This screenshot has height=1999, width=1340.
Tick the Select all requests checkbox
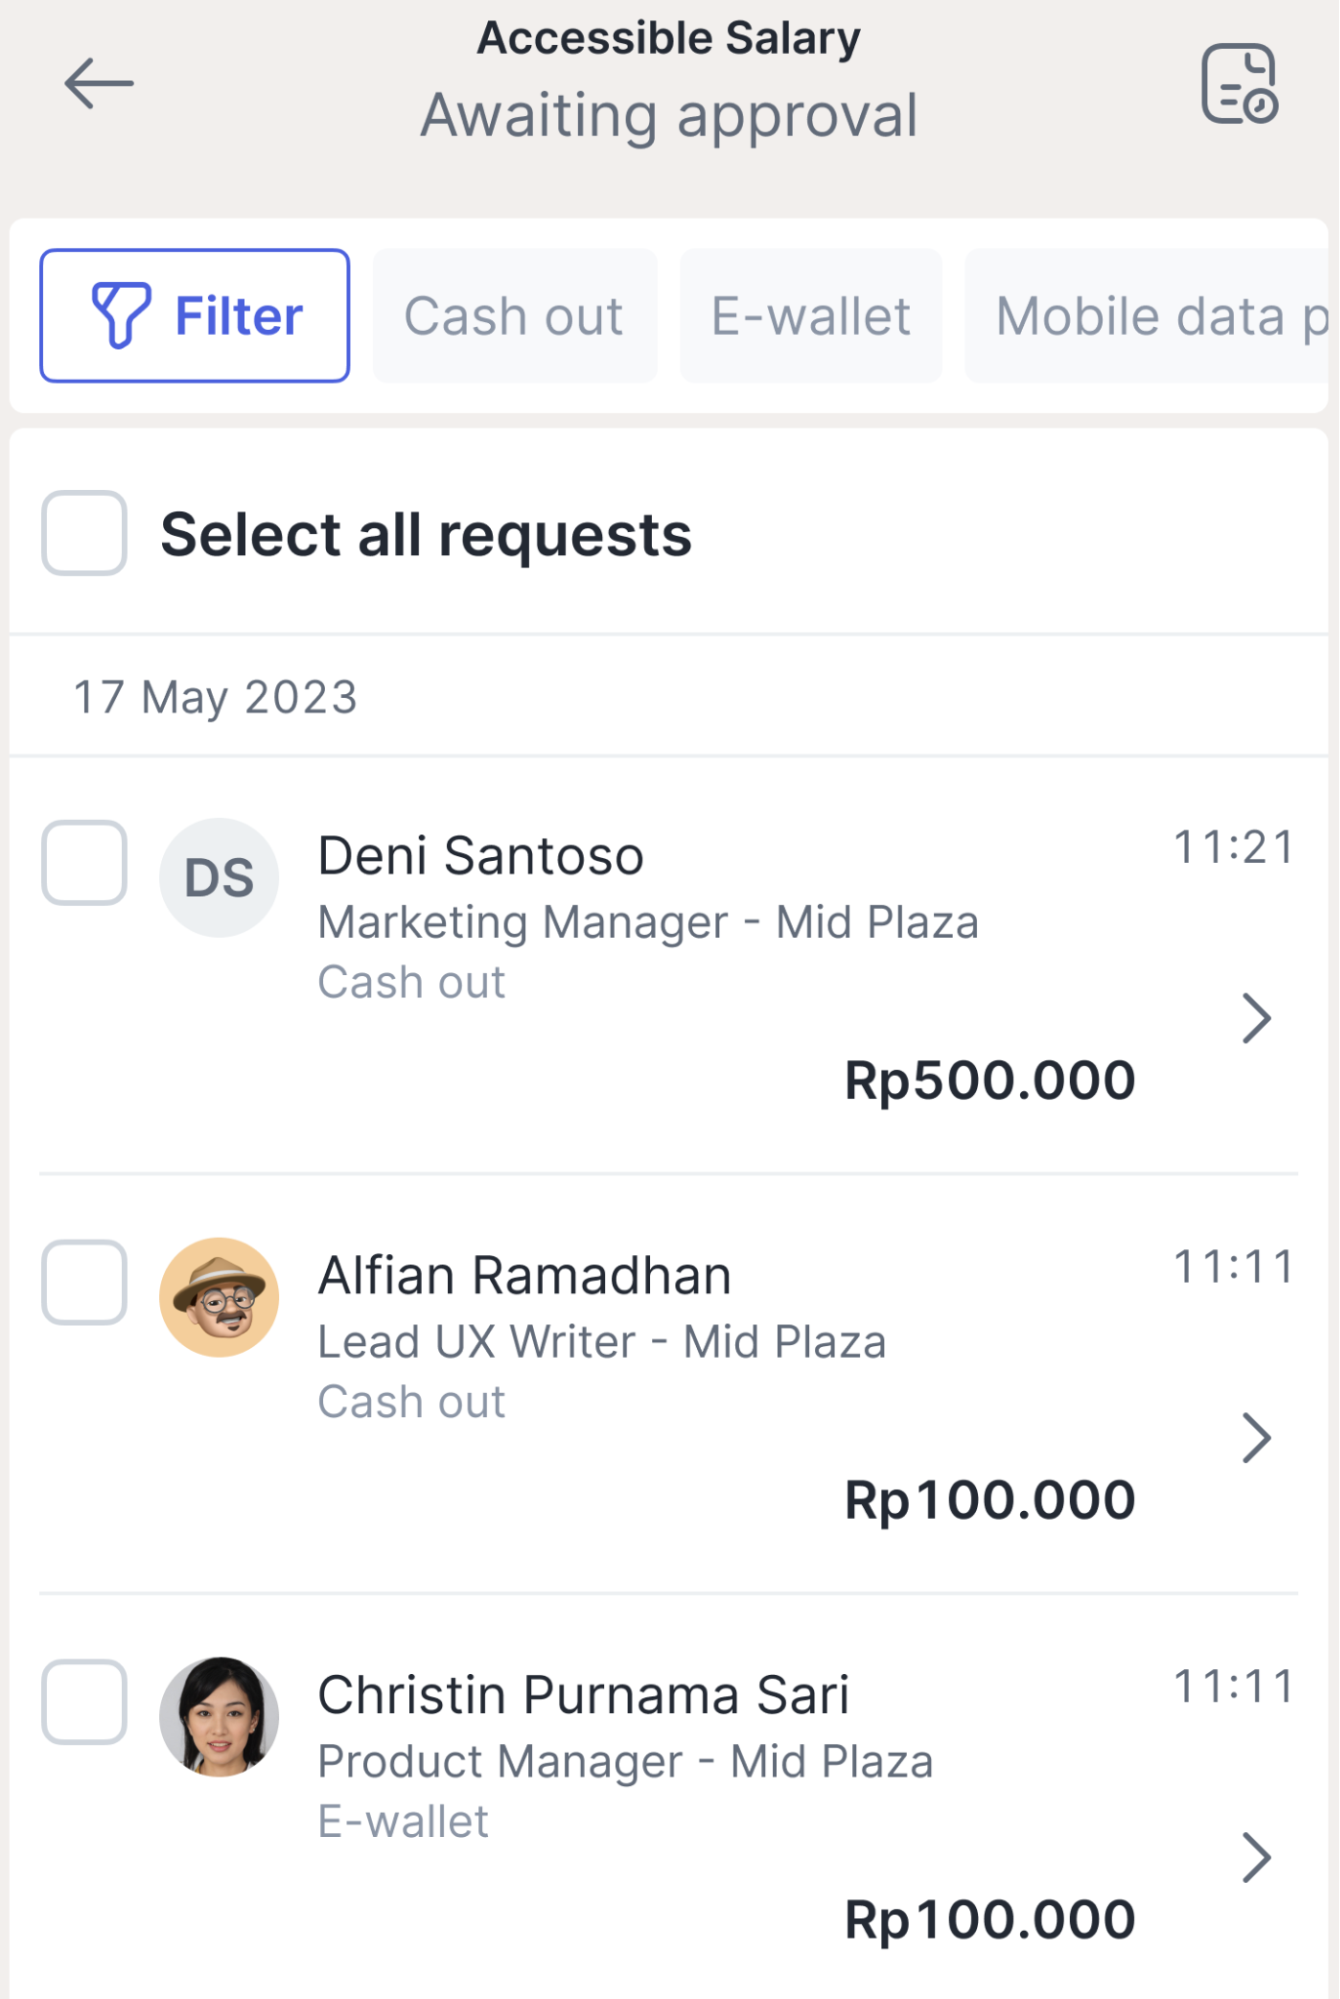tap(84, 533)
